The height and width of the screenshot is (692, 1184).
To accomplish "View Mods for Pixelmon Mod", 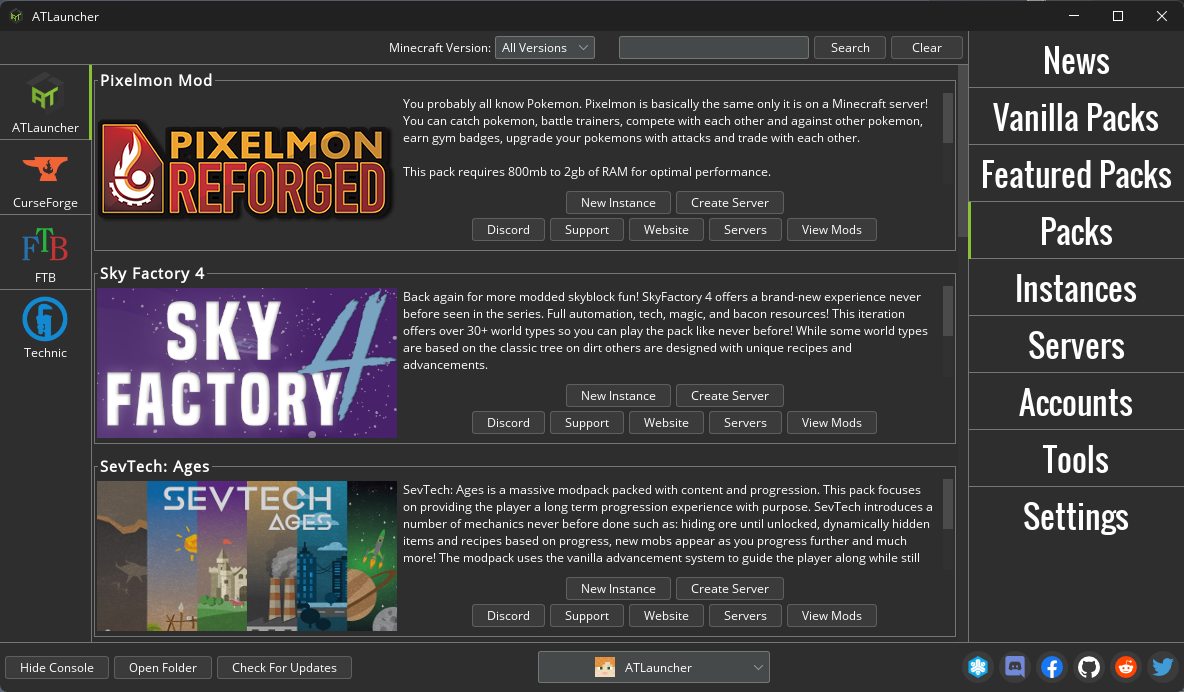I will click(831, 230).
